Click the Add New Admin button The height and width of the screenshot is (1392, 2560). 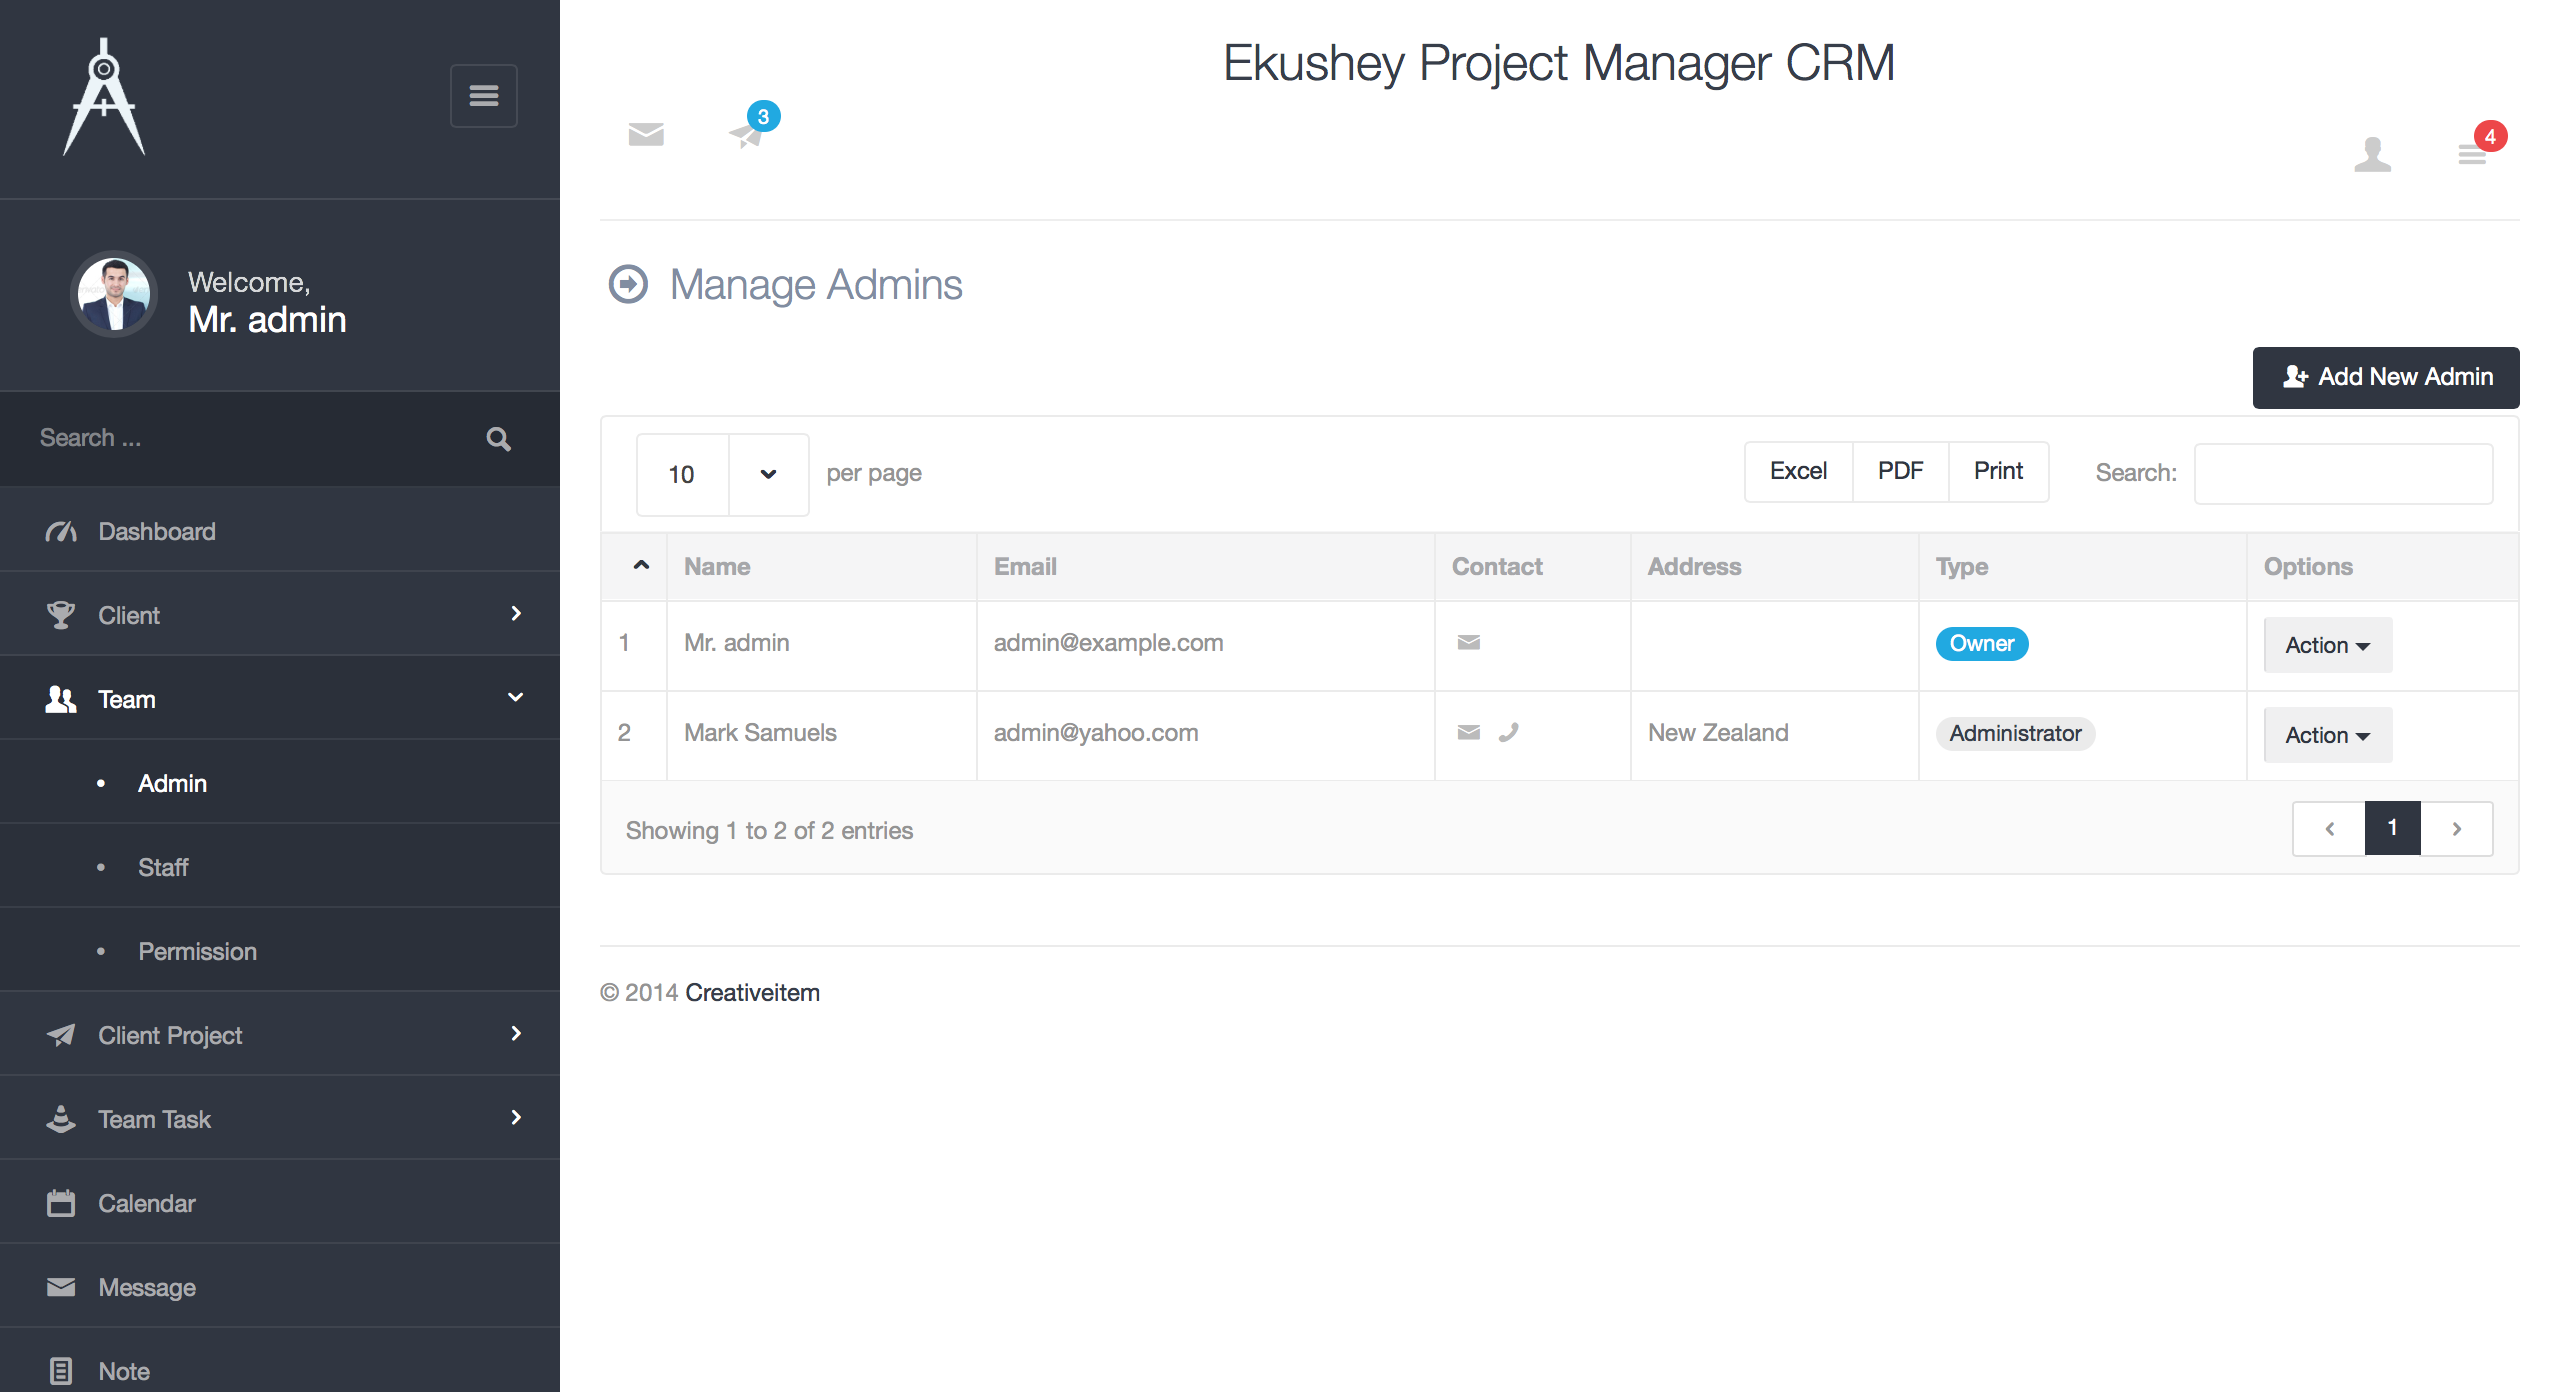pyautogui.click(x=2386, y=377)
